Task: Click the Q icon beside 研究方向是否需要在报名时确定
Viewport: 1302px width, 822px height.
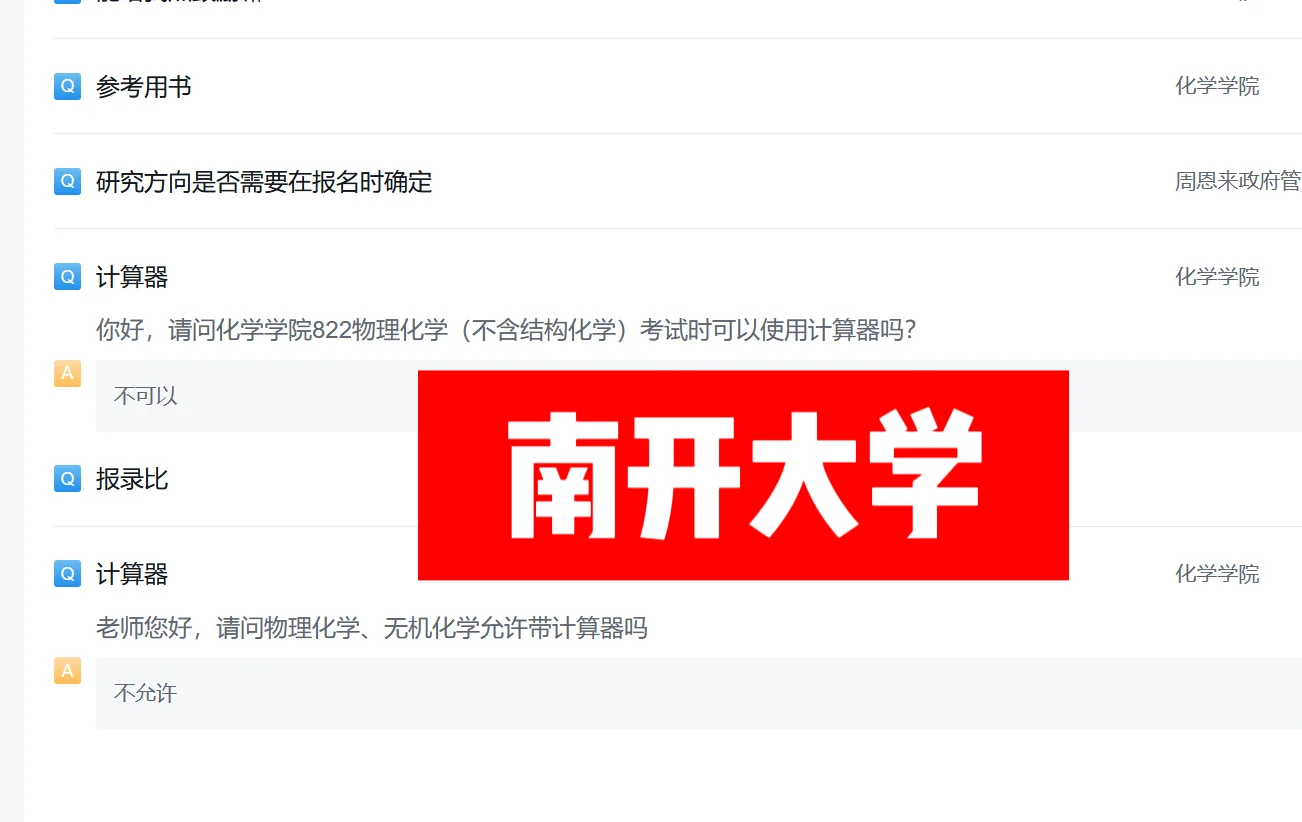Action: coord(67,181)
